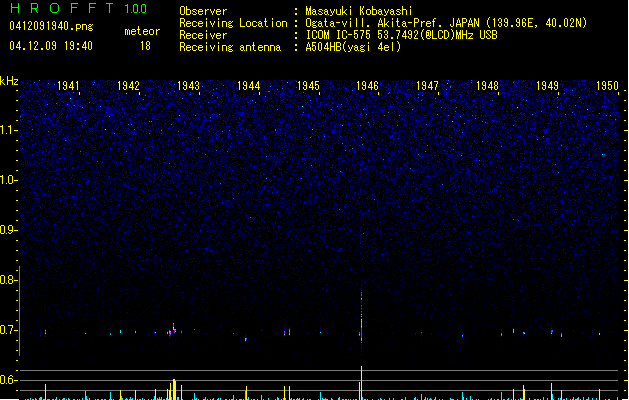
Task: Click the Receiving Location value text
Action: pyautogui.click(x=446, y=23)
